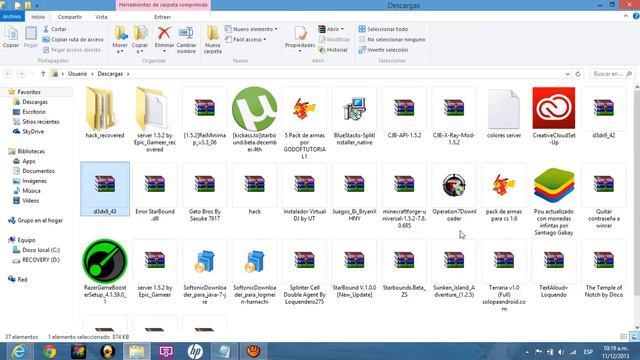Switch to the Inicio ribbon tab
Screen dimensions: 640x360
click(x=38, y=17)
